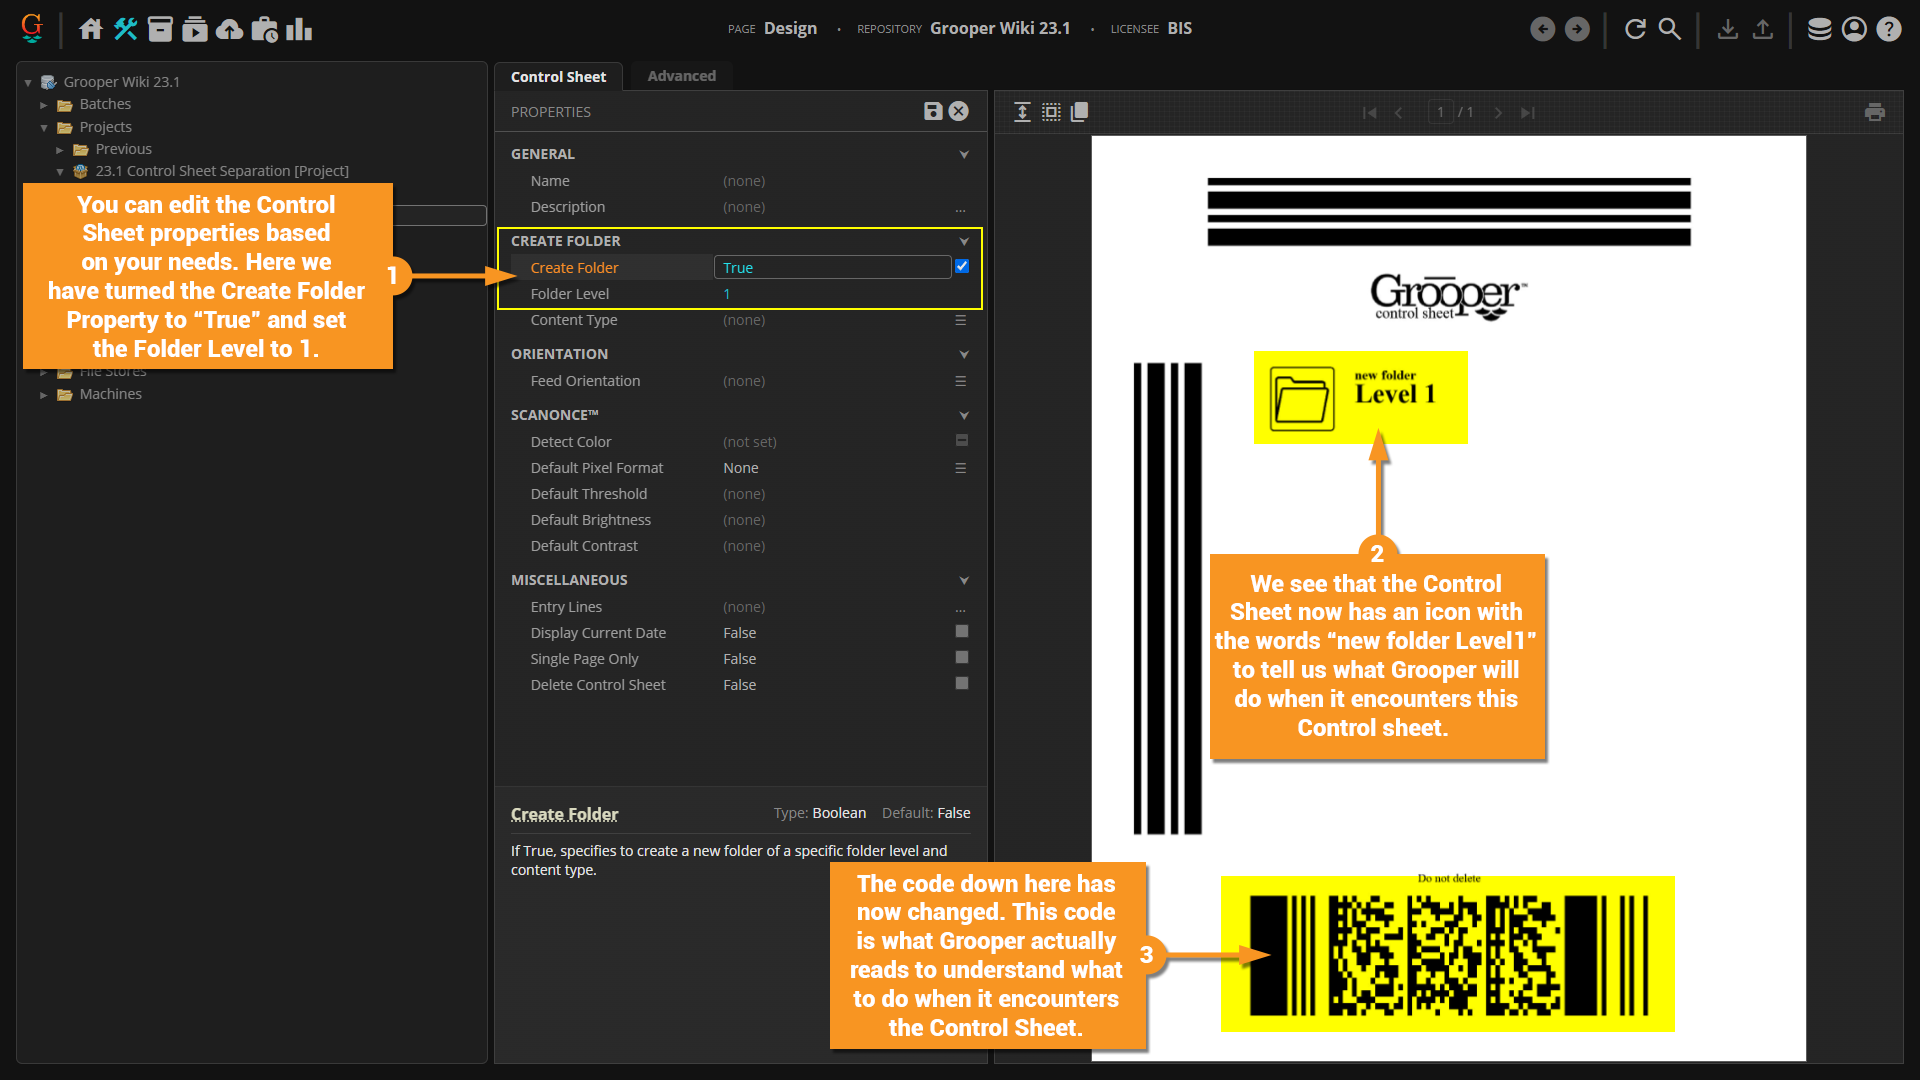Switch to the Advanced tab
The width and height of the screenshot is (1920, 1080).
(x=681, y=76)
